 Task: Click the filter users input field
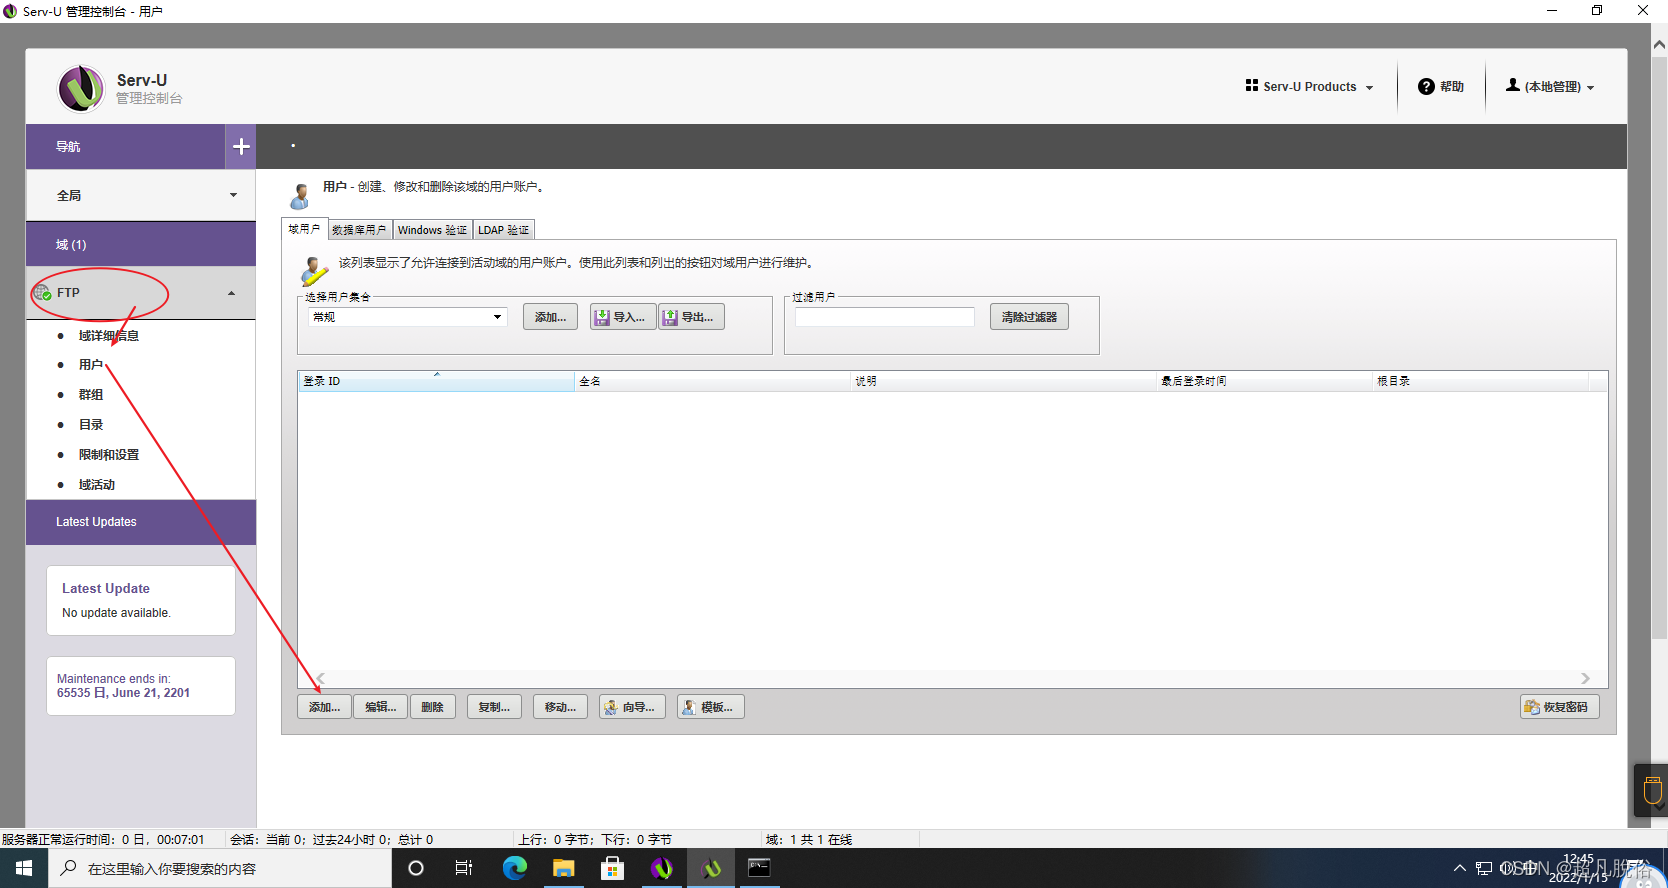coord(885,317)
